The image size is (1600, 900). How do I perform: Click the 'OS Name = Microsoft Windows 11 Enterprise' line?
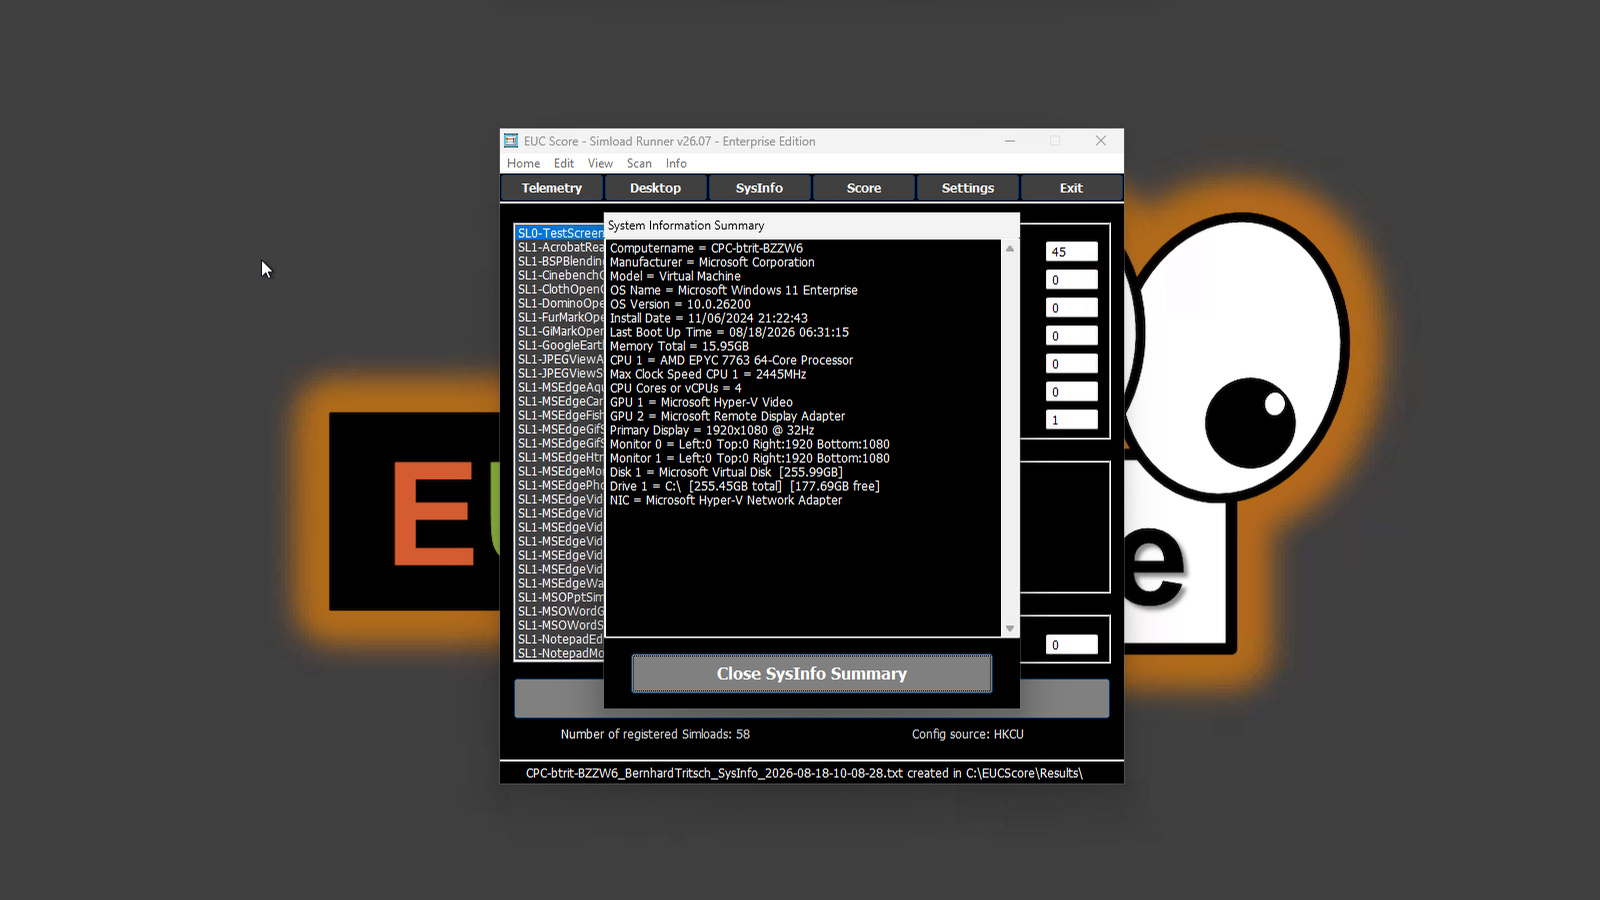(734, 290)
